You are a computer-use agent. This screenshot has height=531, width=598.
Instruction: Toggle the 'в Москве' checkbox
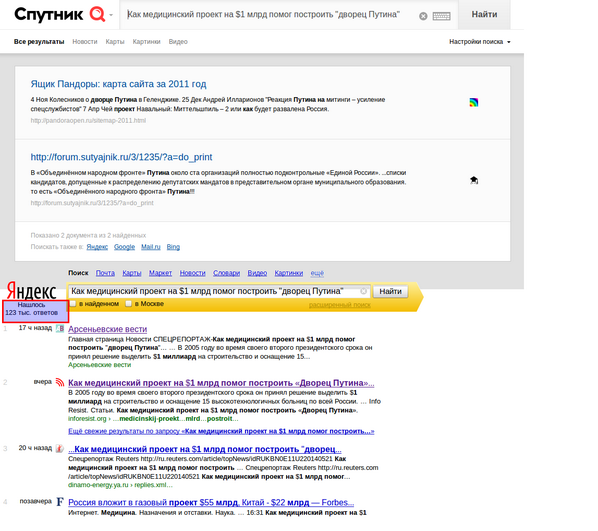(x=129, y=304)
